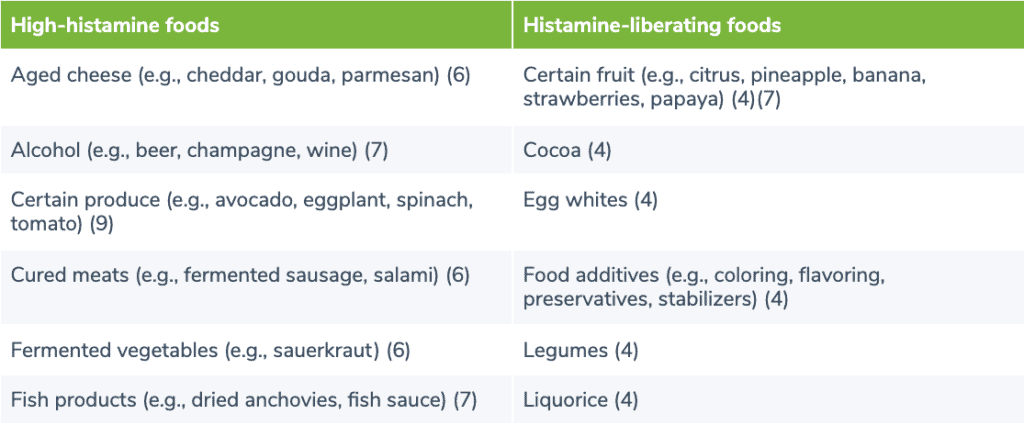Follow citation (9) after tomato
Screen dimensions: 1024x425
tap(100, 224)
